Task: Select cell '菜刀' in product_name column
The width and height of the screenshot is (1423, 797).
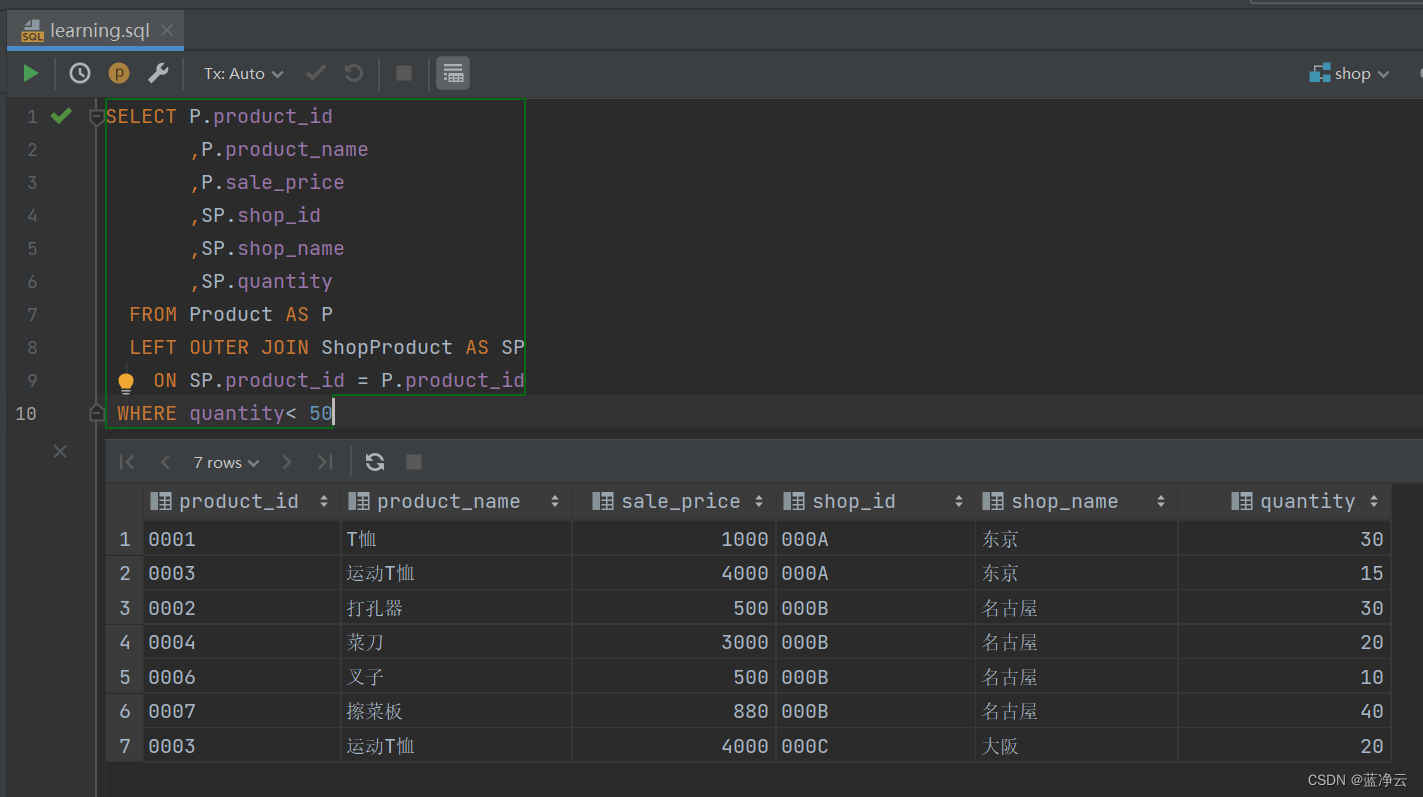Action: pos(457,642)
